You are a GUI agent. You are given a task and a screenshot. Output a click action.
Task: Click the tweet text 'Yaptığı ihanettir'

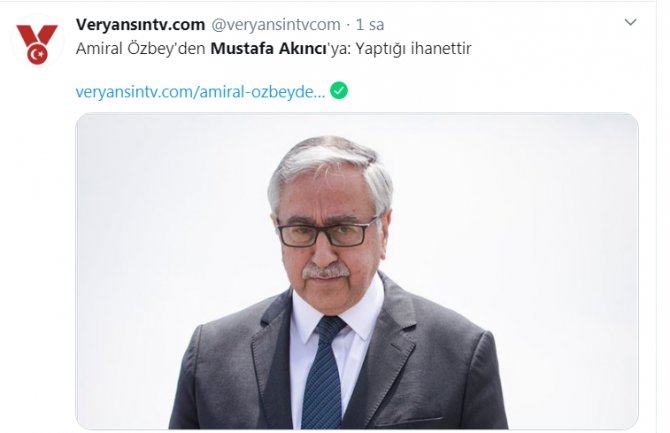[x=413, y=49]
